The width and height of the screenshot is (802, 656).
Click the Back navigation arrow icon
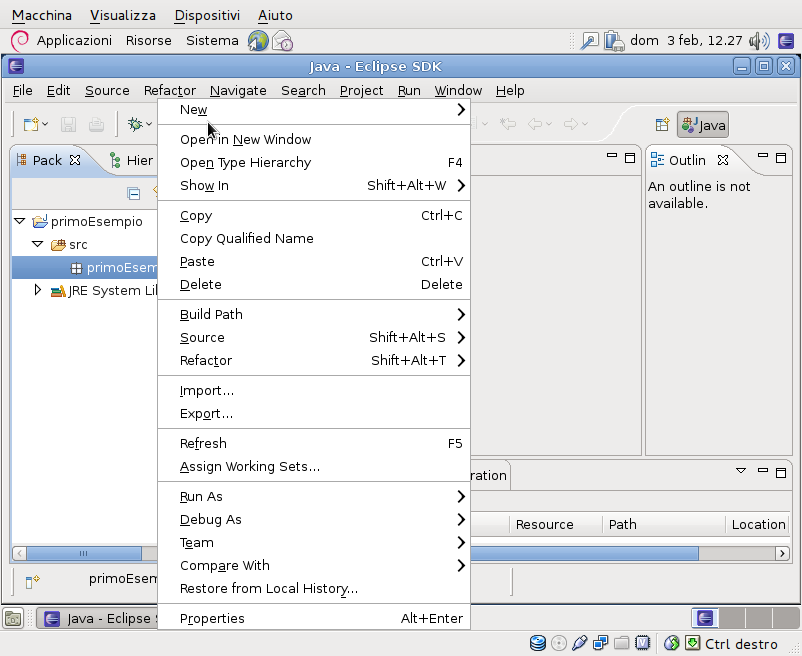534,124
